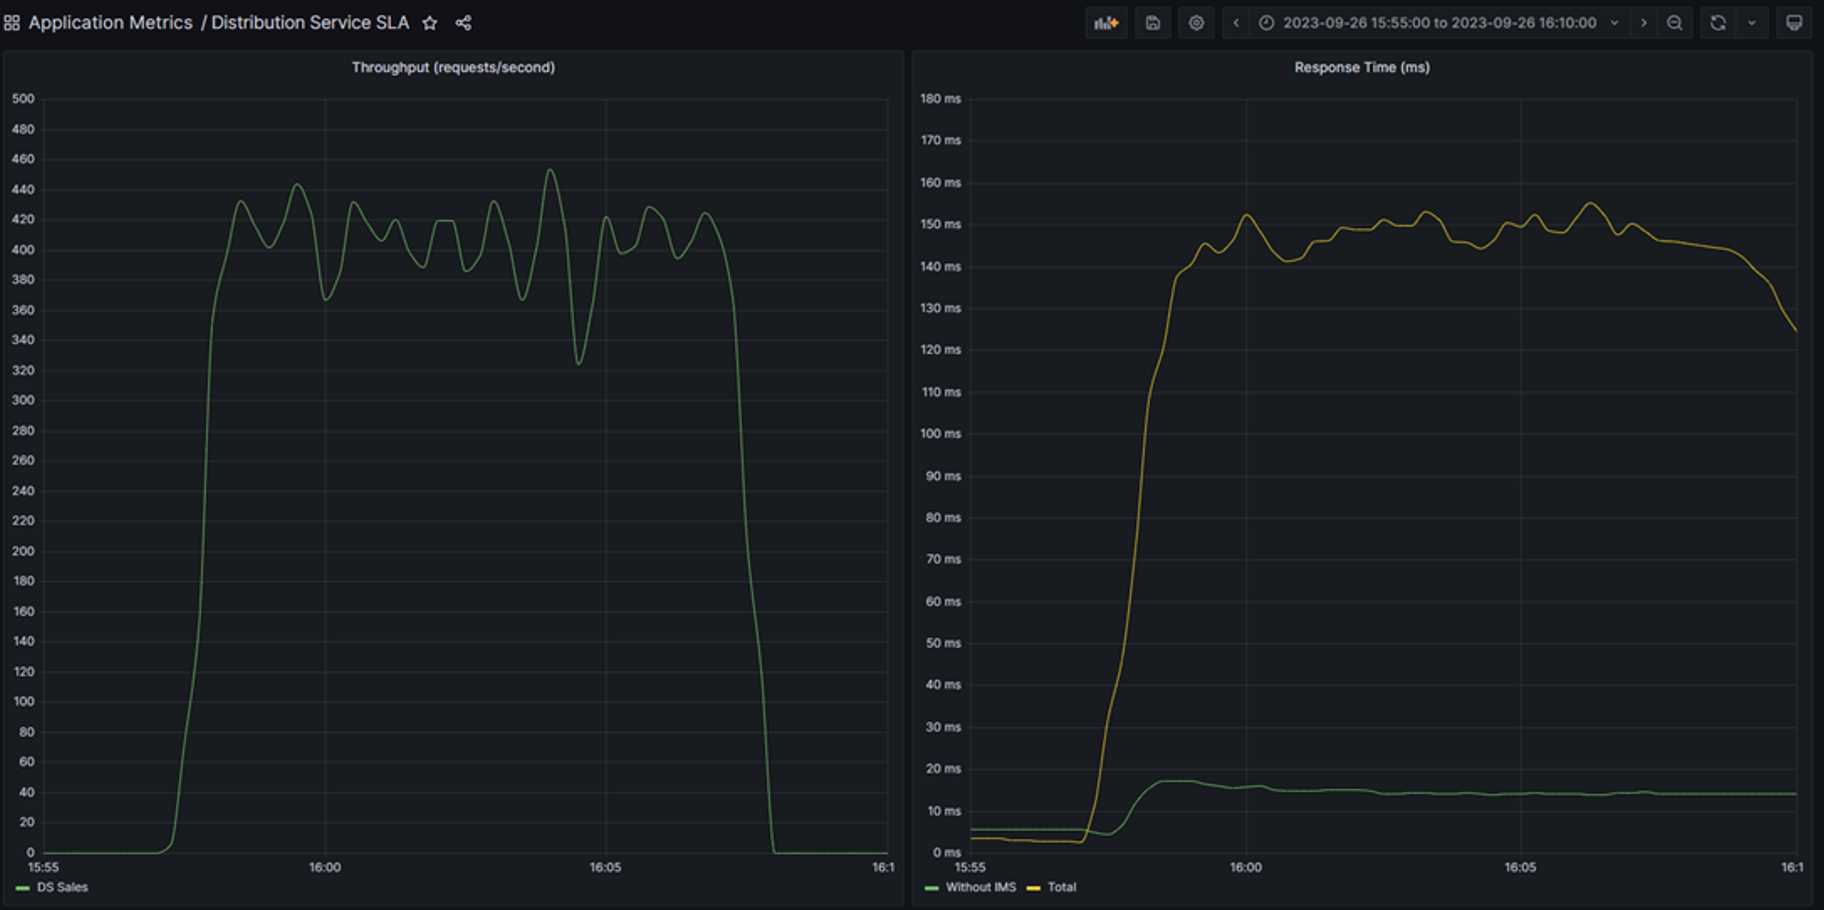
Task: Open the Response Time panel menu
Action: [1360, 68]
